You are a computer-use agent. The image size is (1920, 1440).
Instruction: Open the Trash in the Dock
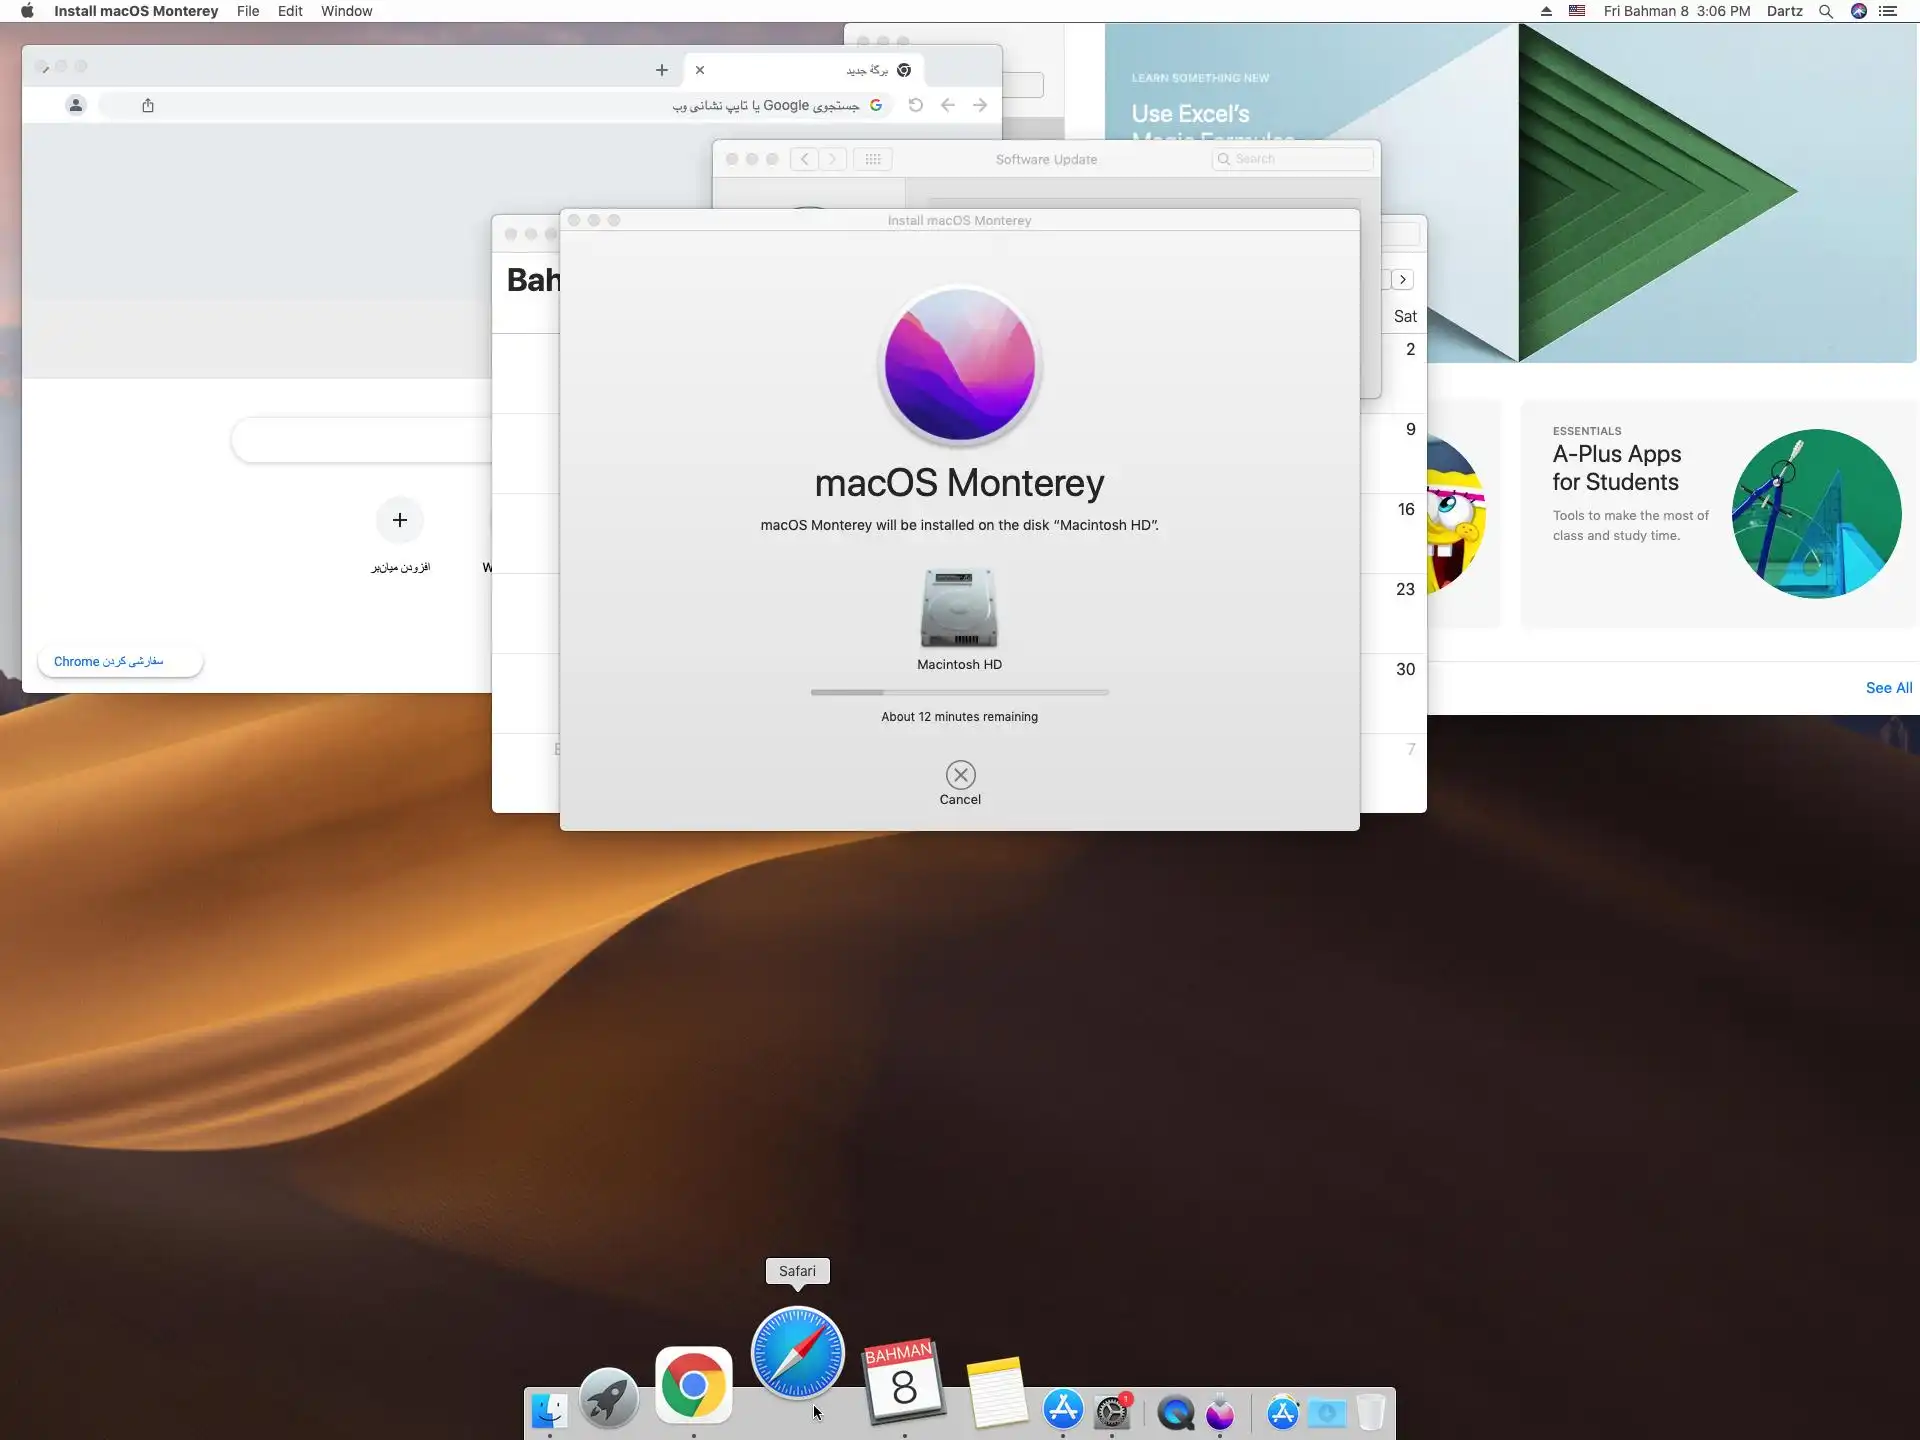point(1371,1412)
